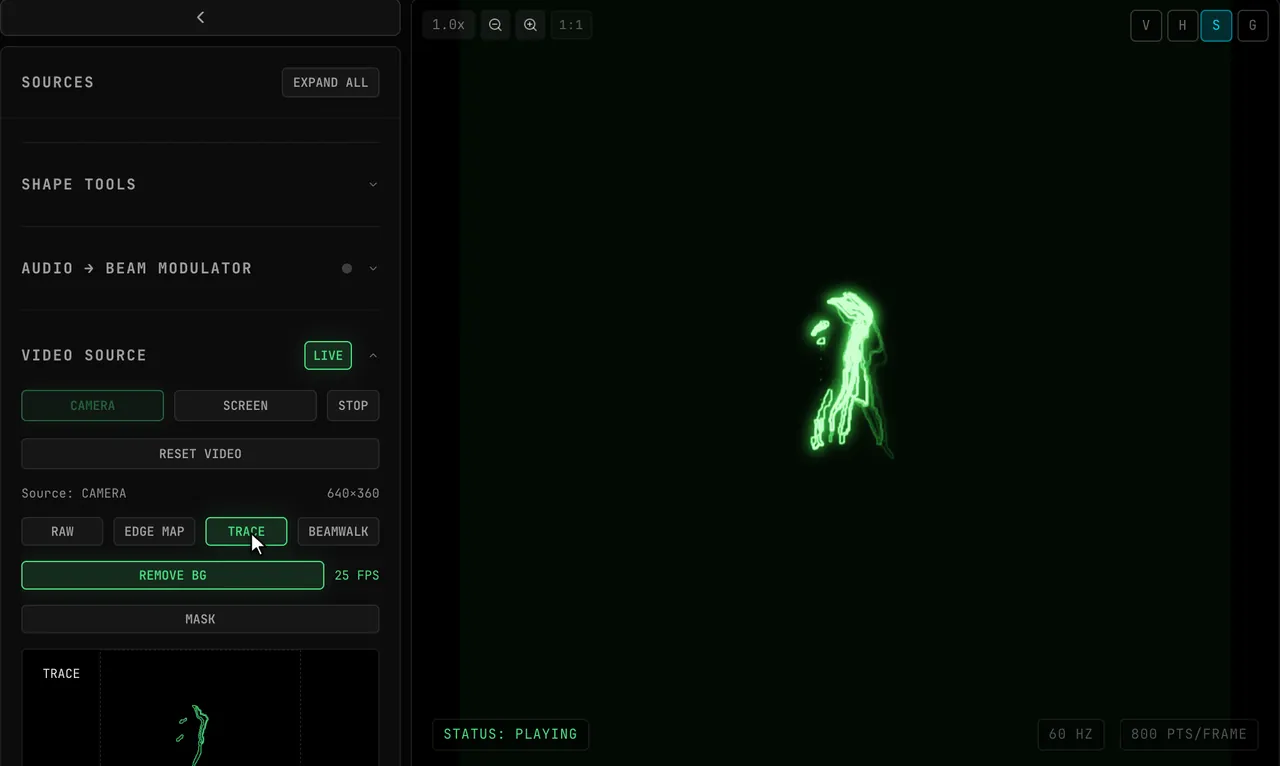Click the 800 PTS/FRAME readout
The width and height of the screenshot is (1280, 766).
(1188, 734)
